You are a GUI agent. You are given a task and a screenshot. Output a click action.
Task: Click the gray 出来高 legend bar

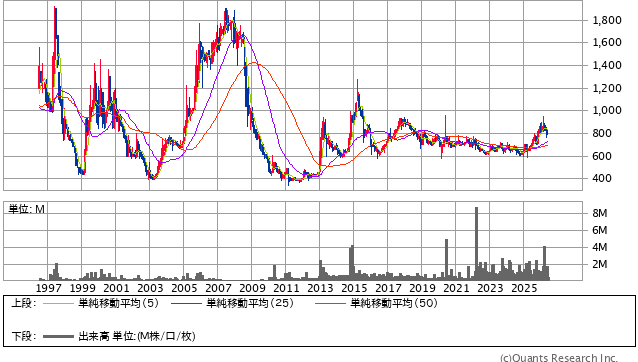pos(59,336)
